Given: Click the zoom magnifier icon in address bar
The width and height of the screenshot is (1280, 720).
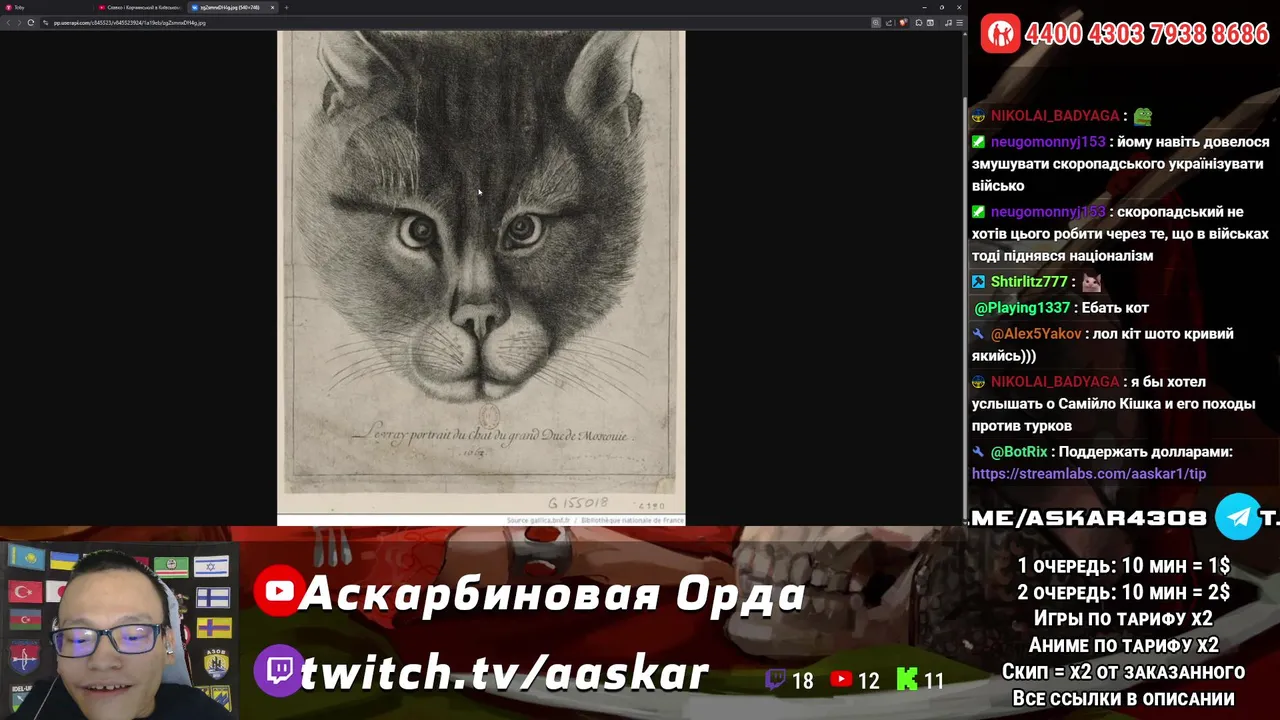Looking at the screenshot, I should [x=876, y=22].
